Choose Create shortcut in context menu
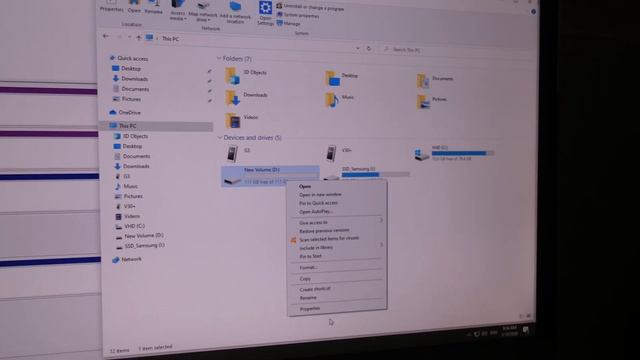 pyautogui.click(x=315, y=289)
